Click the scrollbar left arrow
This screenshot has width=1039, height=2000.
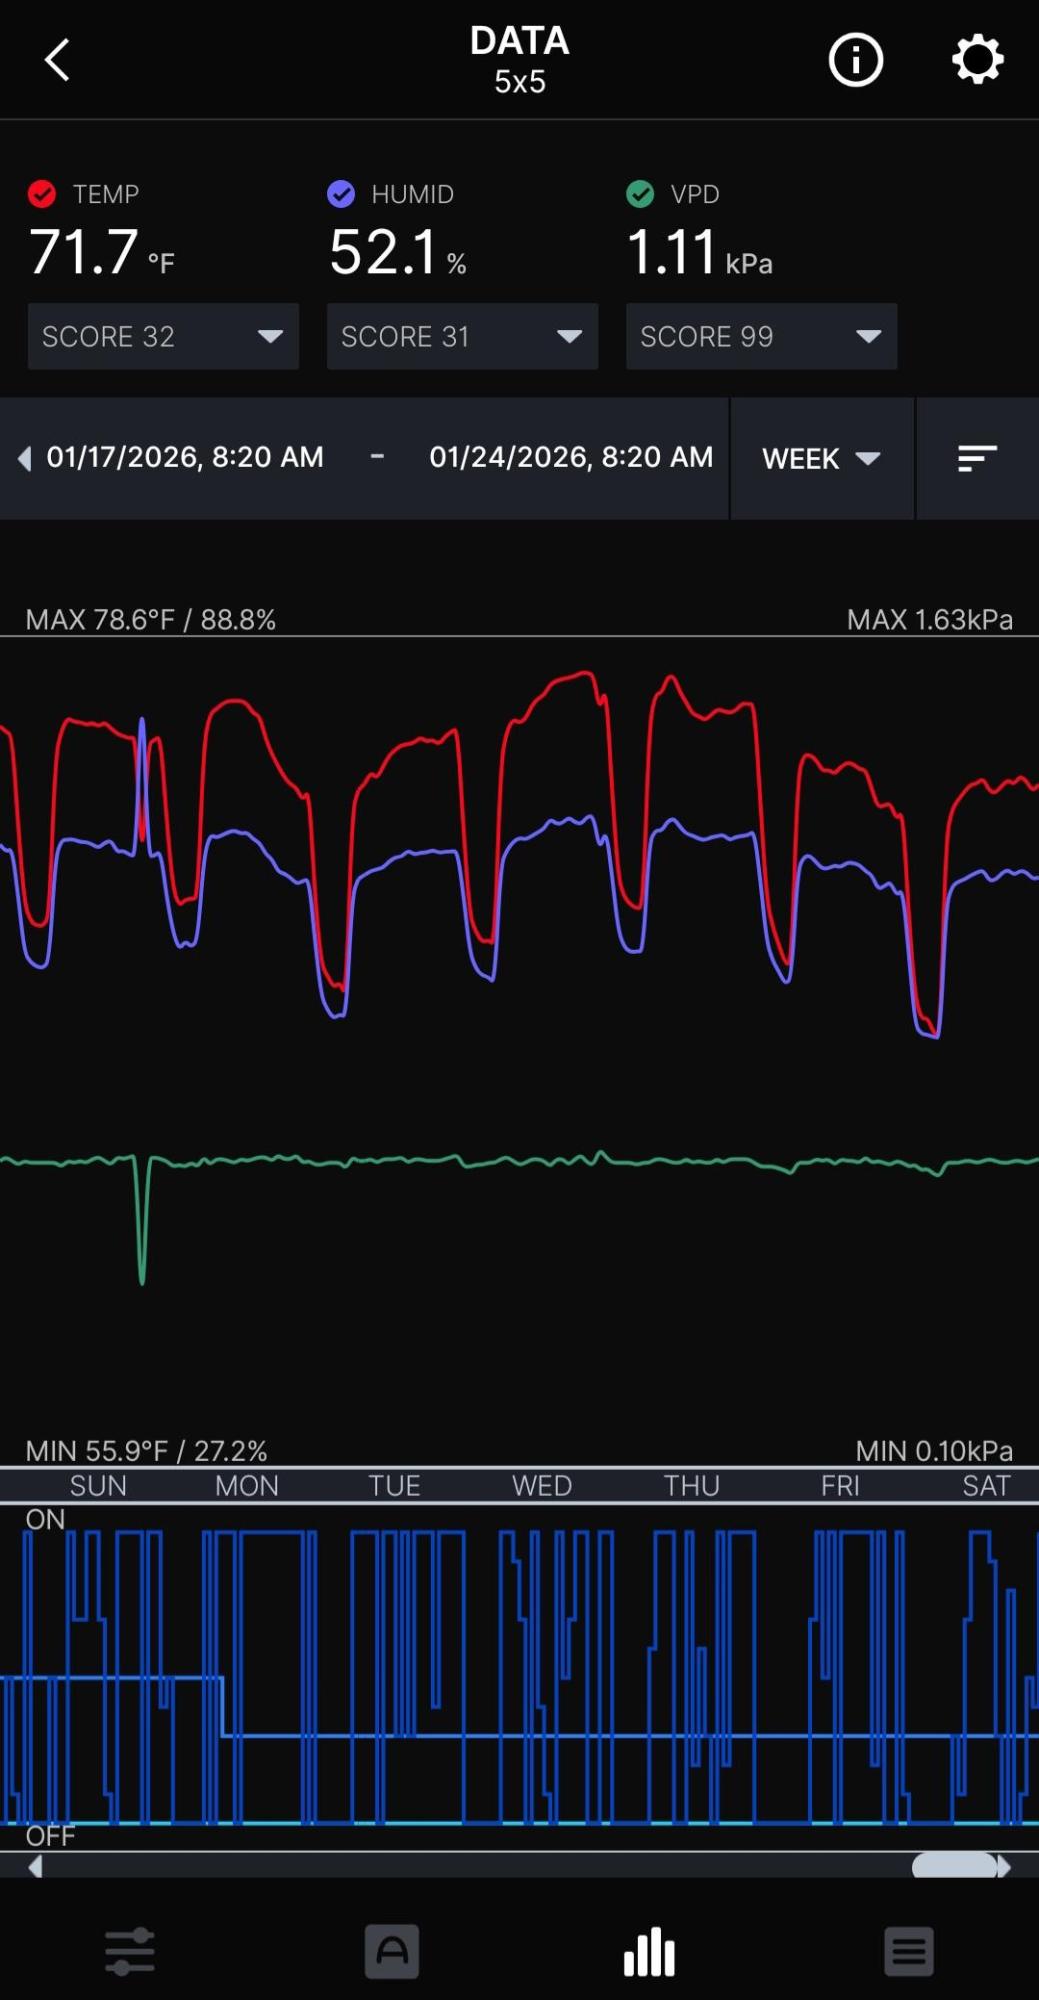(x=35, y=1866)
